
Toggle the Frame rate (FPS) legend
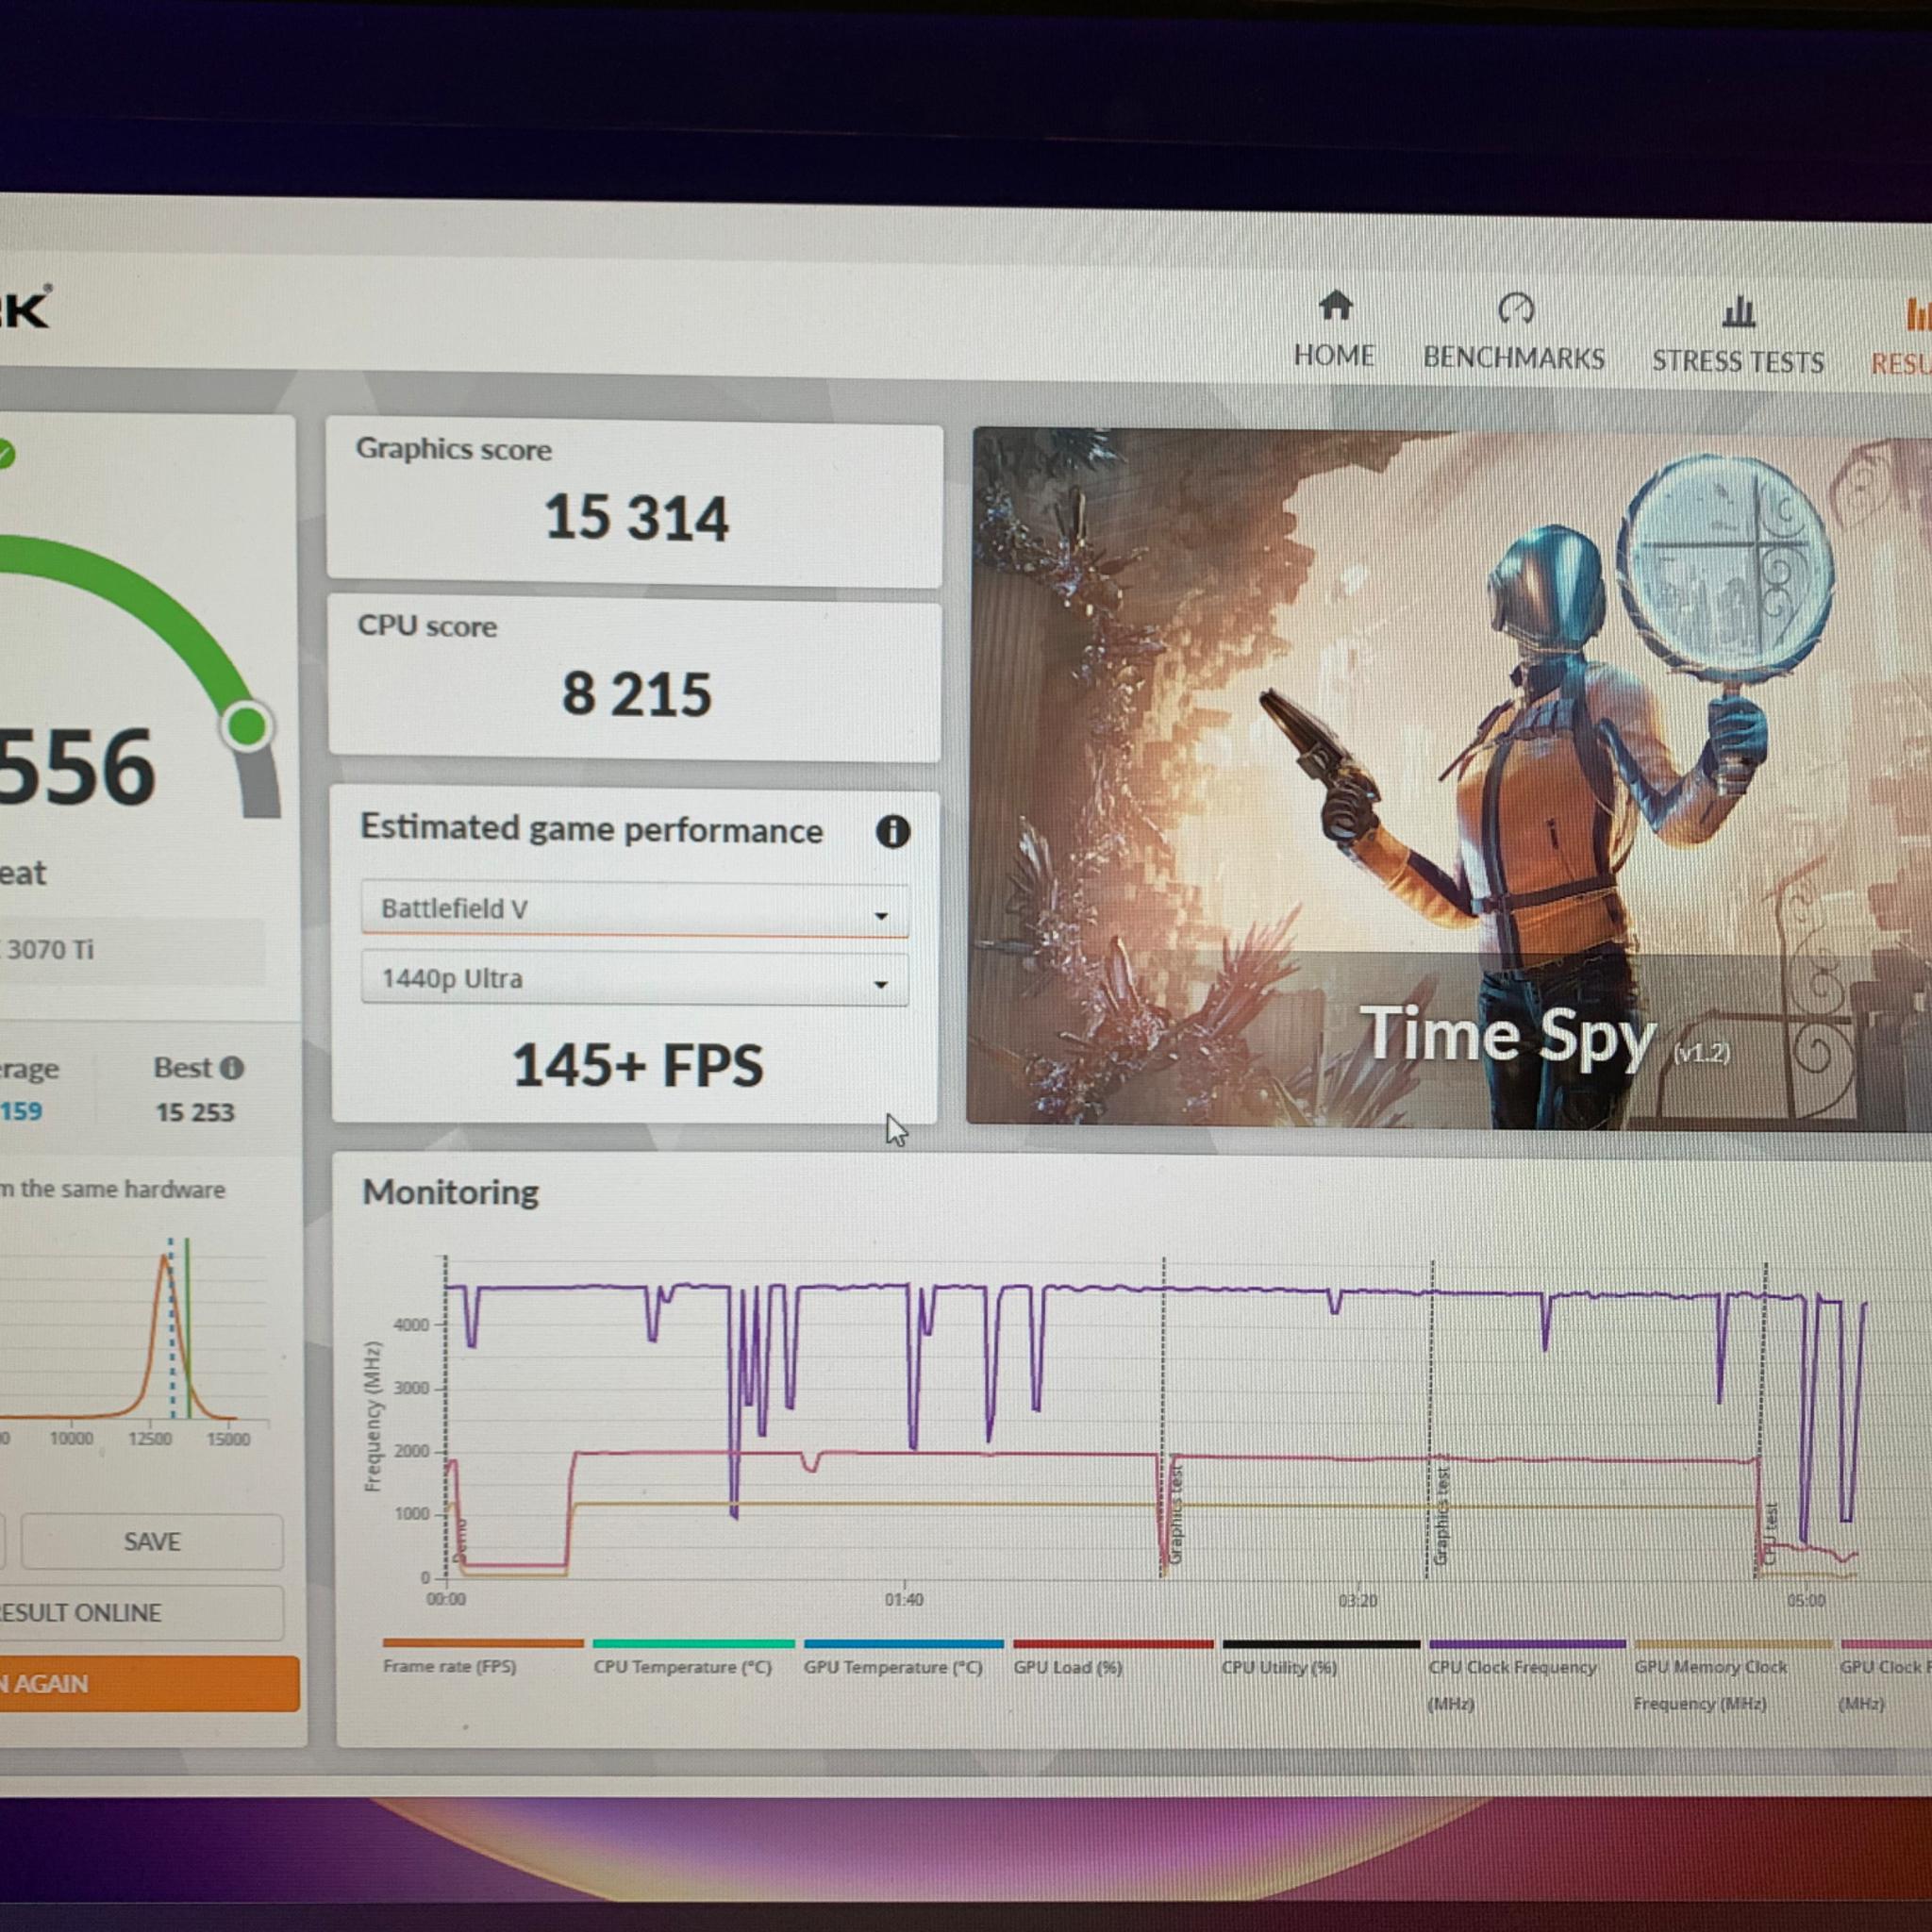pos(482,1658)
